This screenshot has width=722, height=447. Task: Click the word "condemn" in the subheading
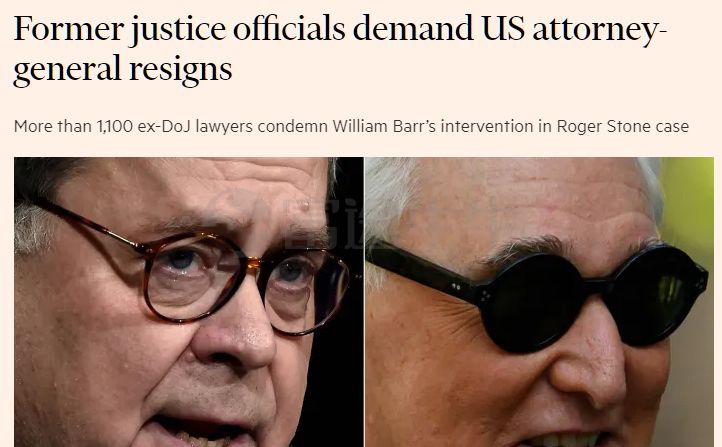point(292,126)
